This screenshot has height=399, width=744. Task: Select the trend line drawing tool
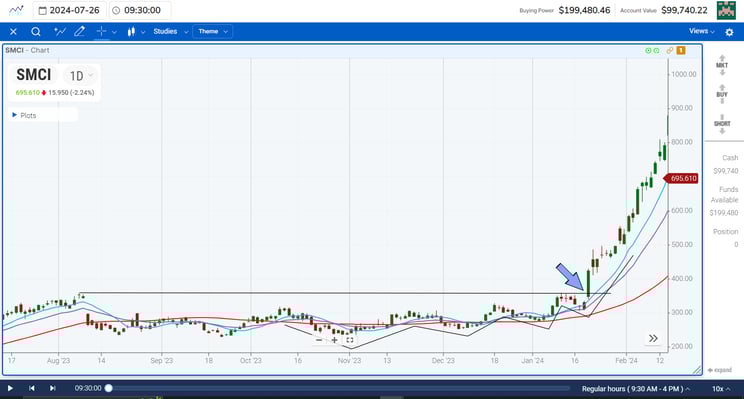pyautogui.click(x=60, y=32)
